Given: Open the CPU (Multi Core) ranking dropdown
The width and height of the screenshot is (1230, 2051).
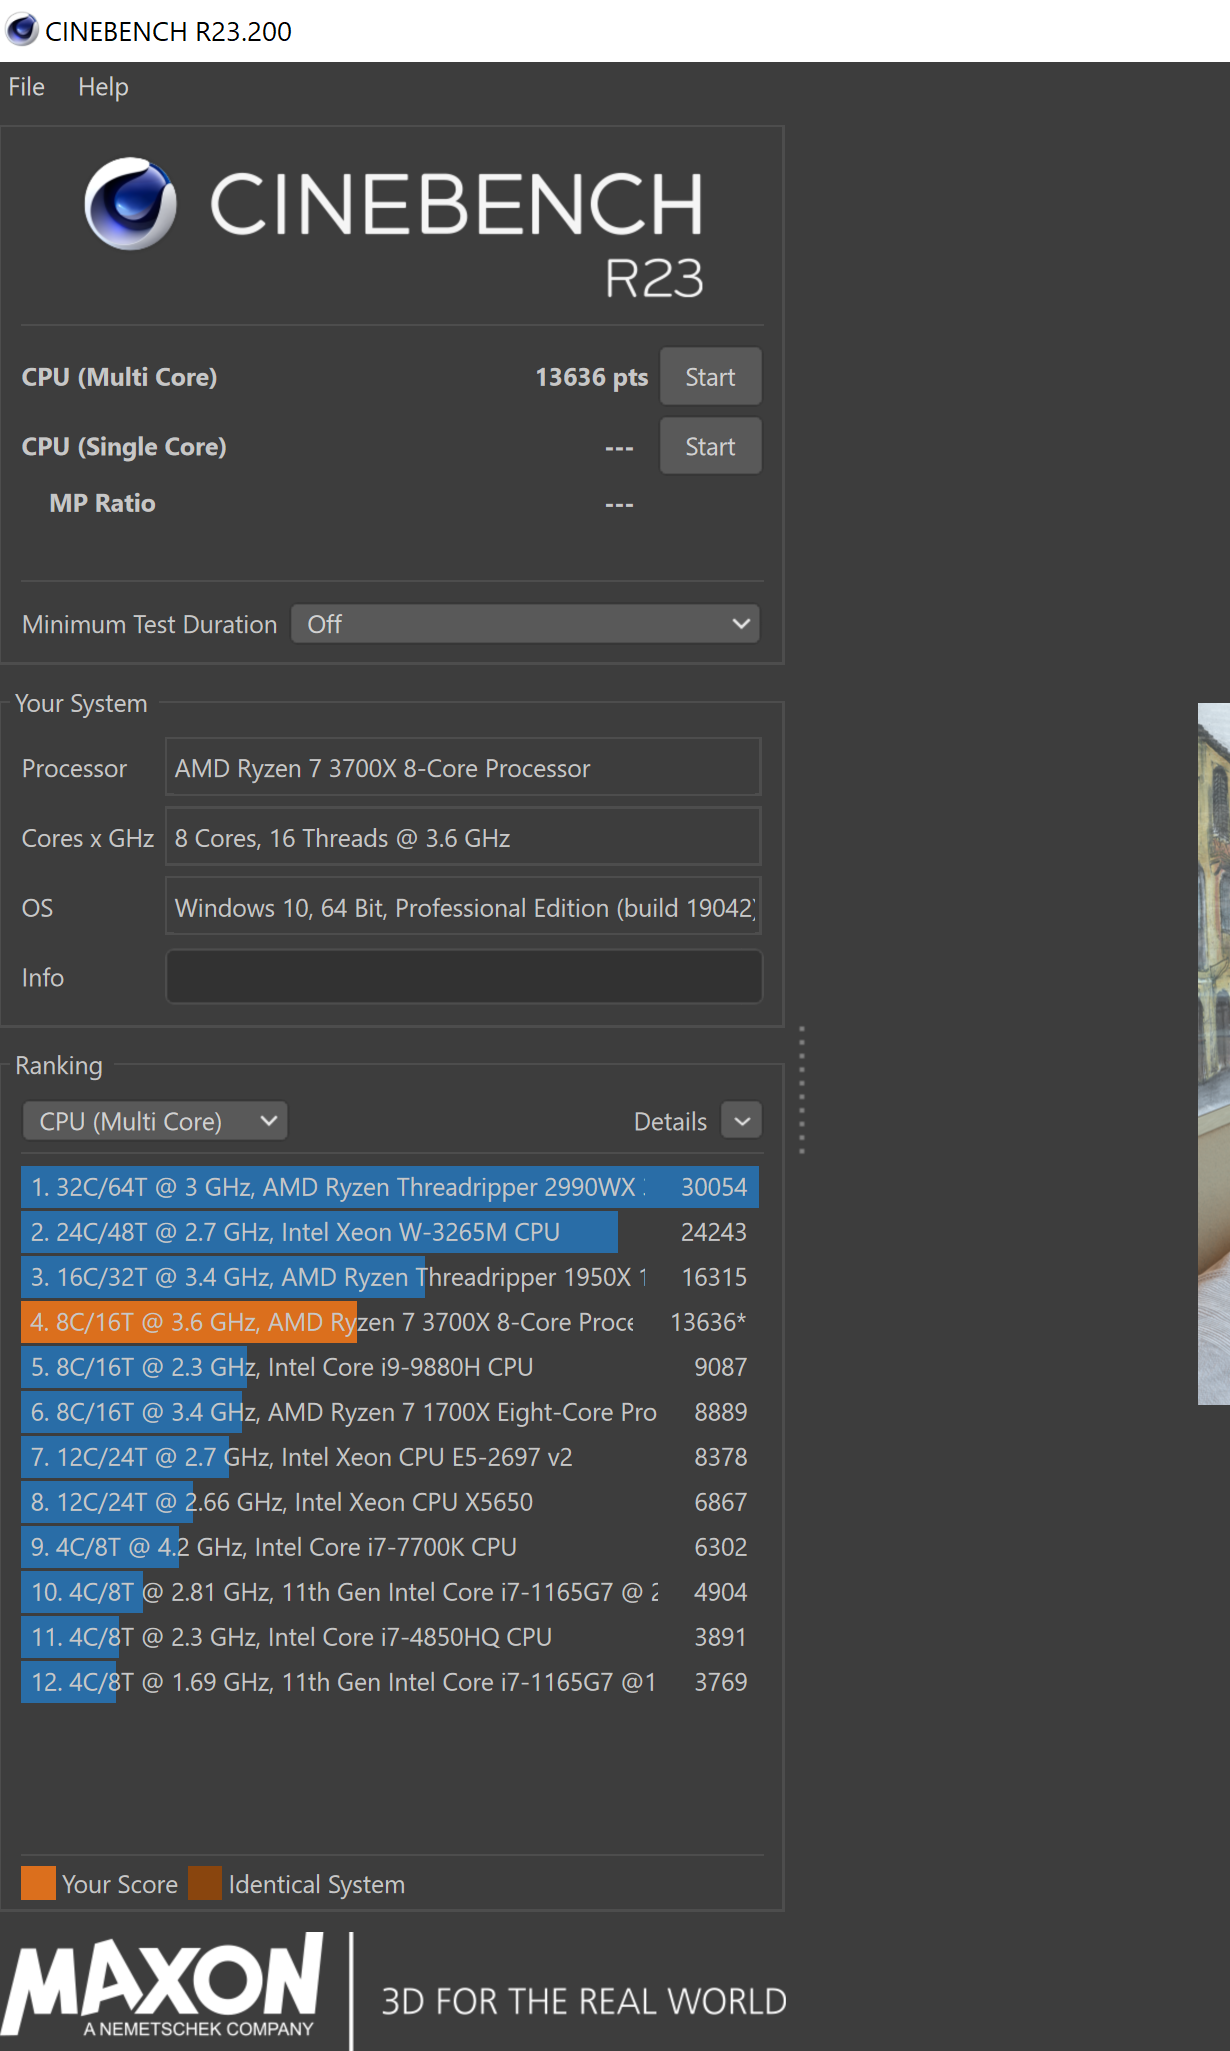Looking at the screenshot, I should 155,1121.
